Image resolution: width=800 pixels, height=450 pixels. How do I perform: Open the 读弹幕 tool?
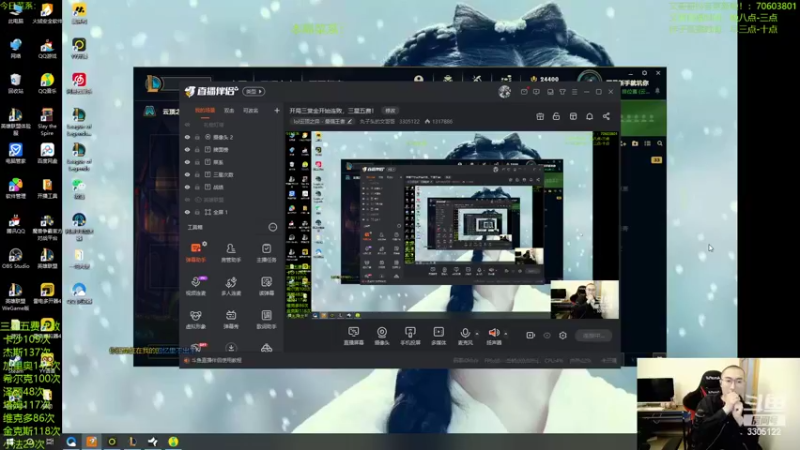pyautogui.click(x=266, y=286)
